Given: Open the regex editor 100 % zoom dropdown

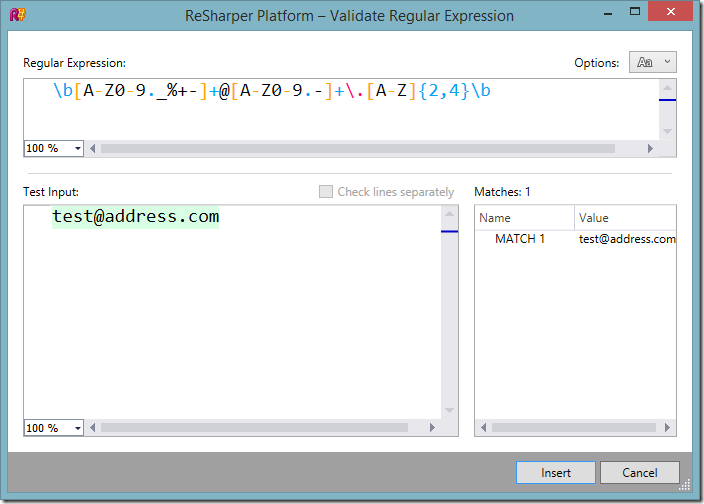Looking at the screenshot, I should pyautogui.click(x=53, y=149).
